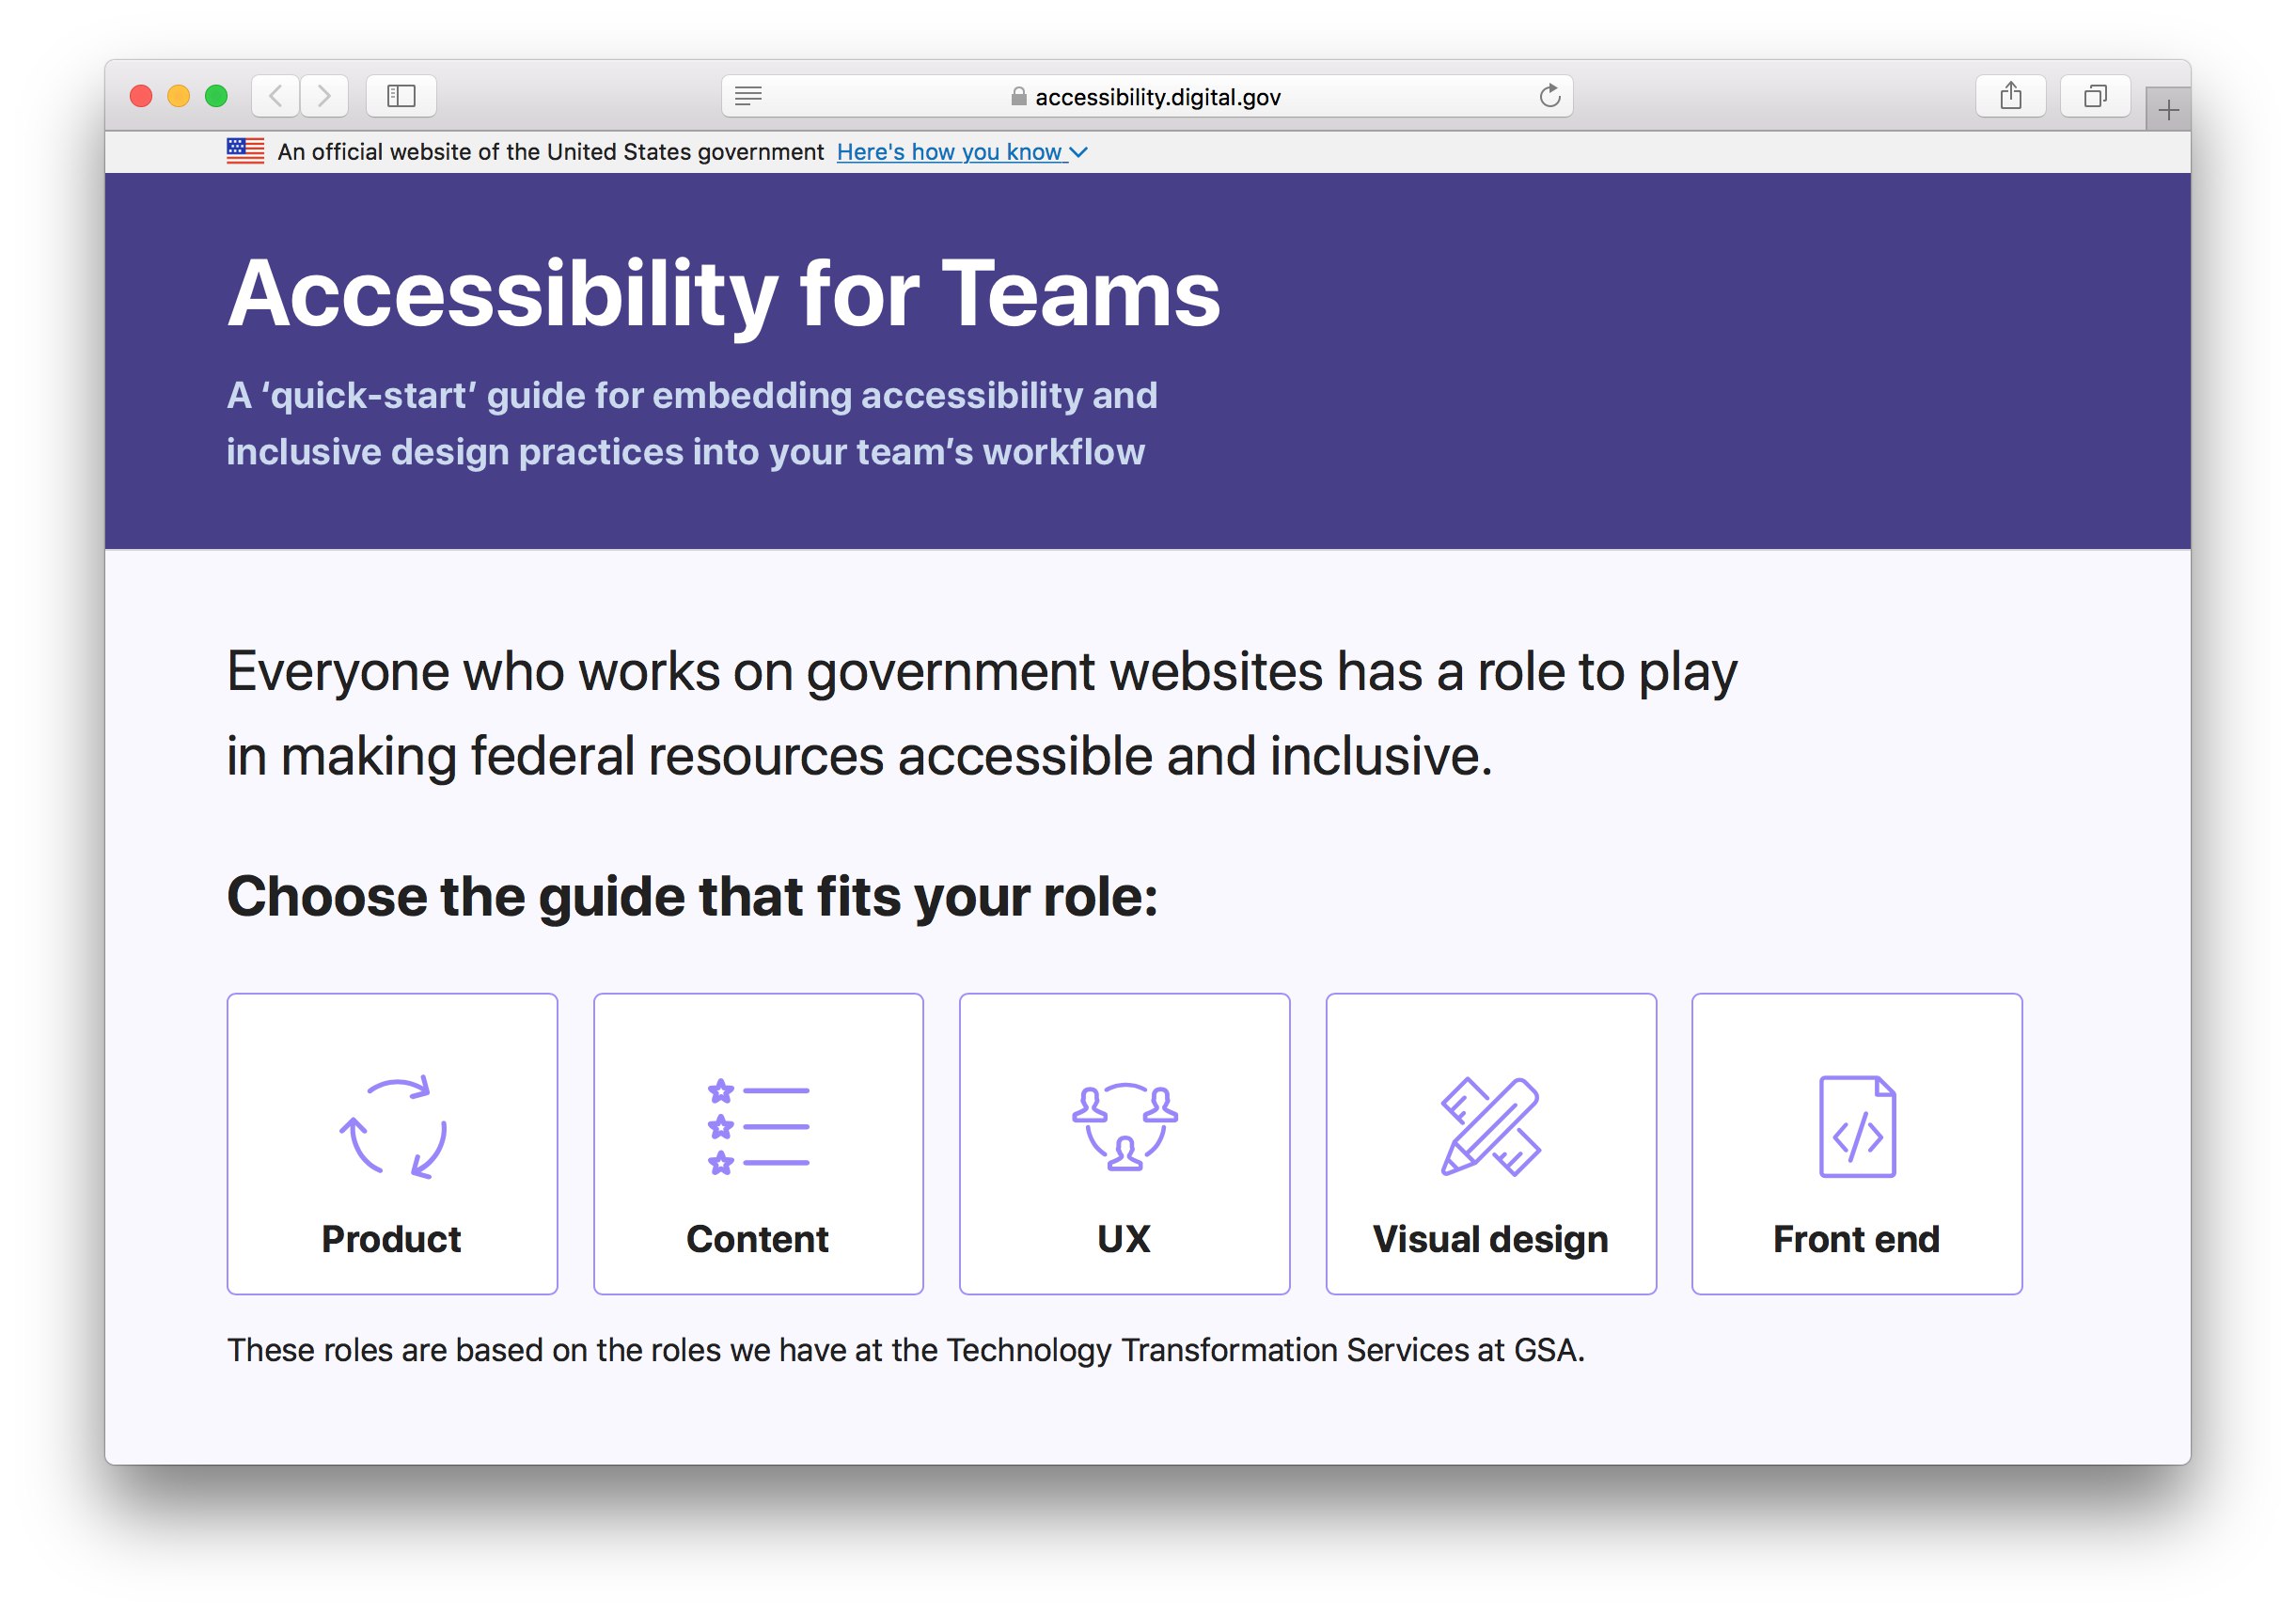Open the Front end guide card

tap(1857, 1143)
